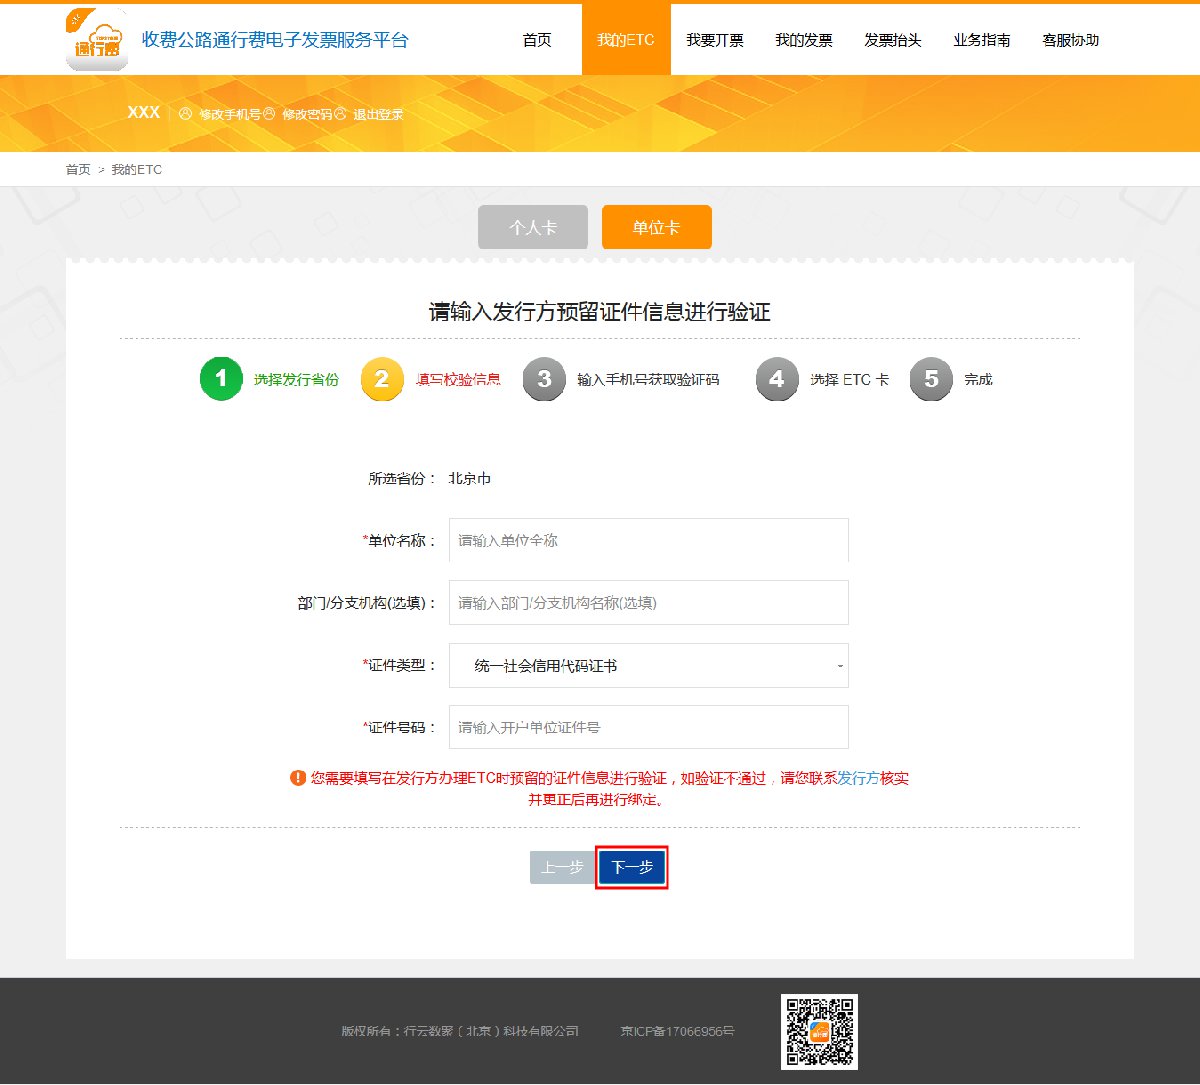Click the 通行费 platform logo icon
1200x1085 pixels.
pos(96,40)
